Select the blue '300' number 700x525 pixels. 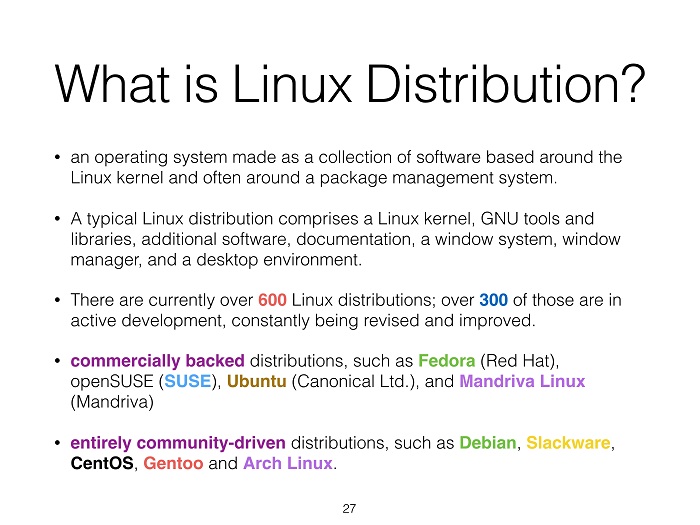(493, 300)
